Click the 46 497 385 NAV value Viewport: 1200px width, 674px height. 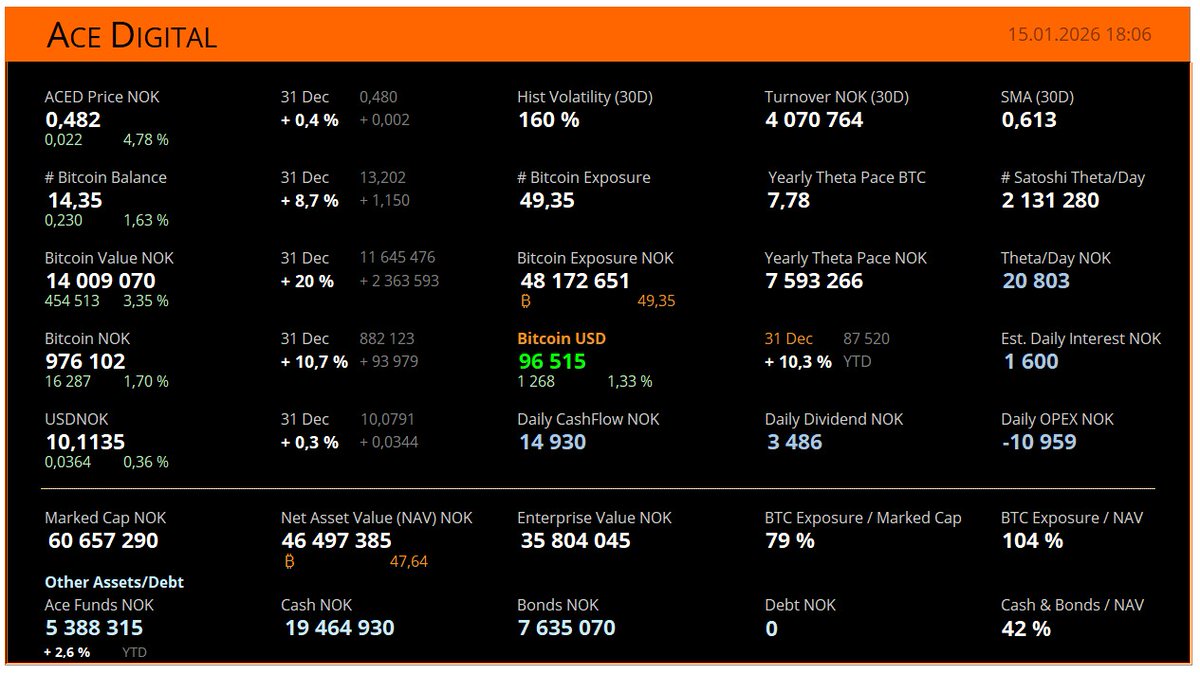[337, 541]
